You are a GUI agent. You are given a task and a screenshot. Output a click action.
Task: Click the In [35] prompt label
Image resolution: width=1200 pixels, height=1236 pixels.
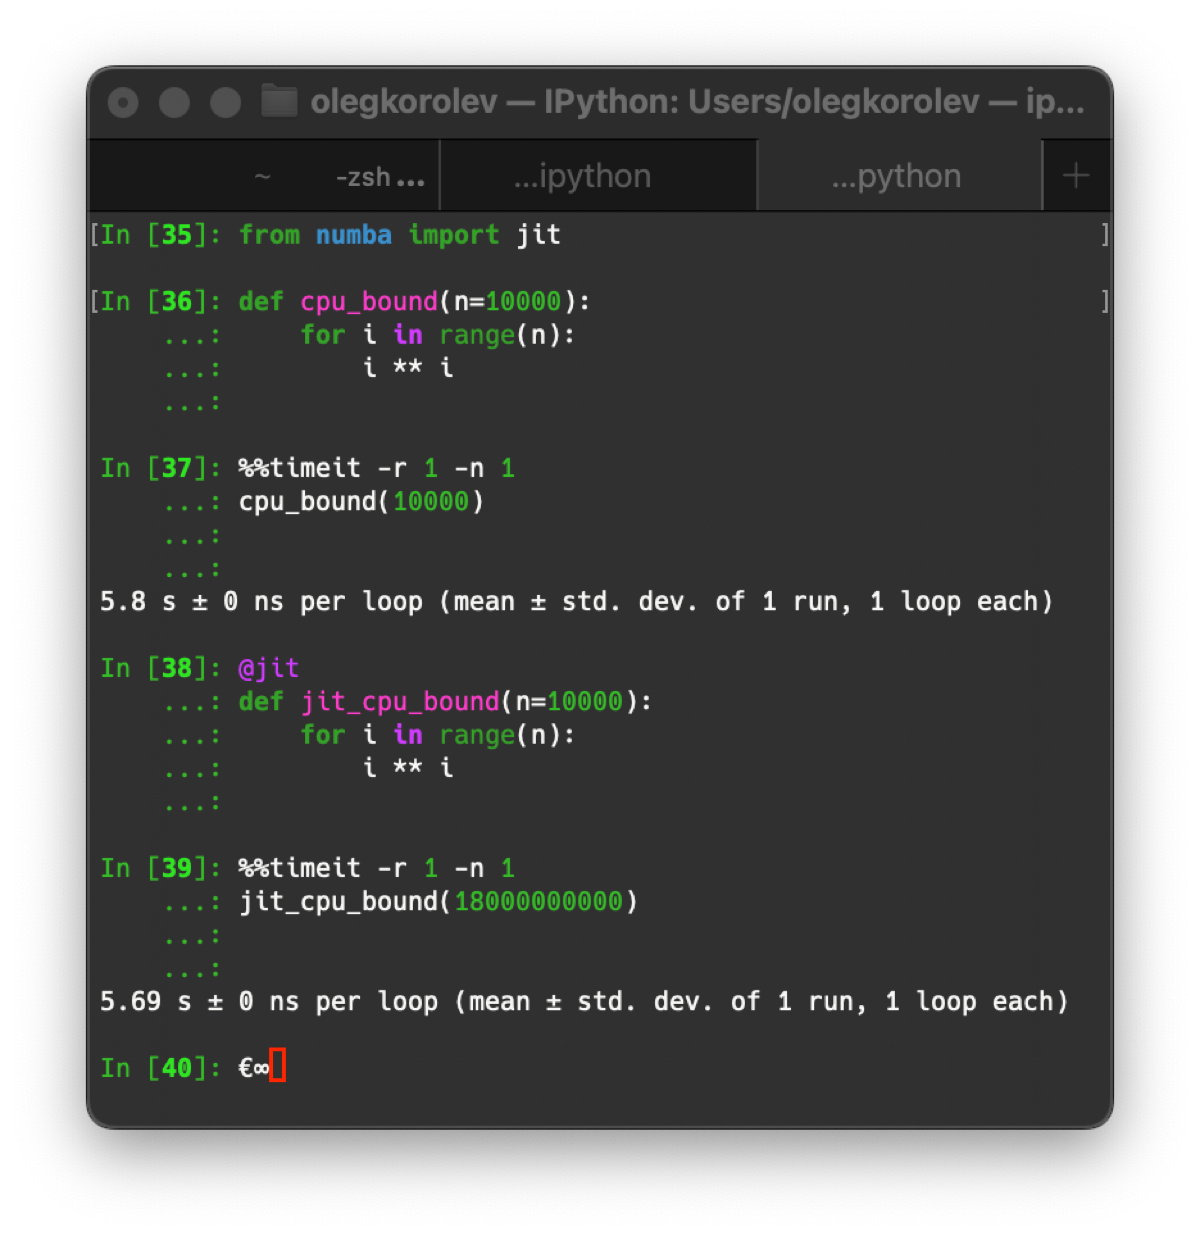tap(159, 235)
